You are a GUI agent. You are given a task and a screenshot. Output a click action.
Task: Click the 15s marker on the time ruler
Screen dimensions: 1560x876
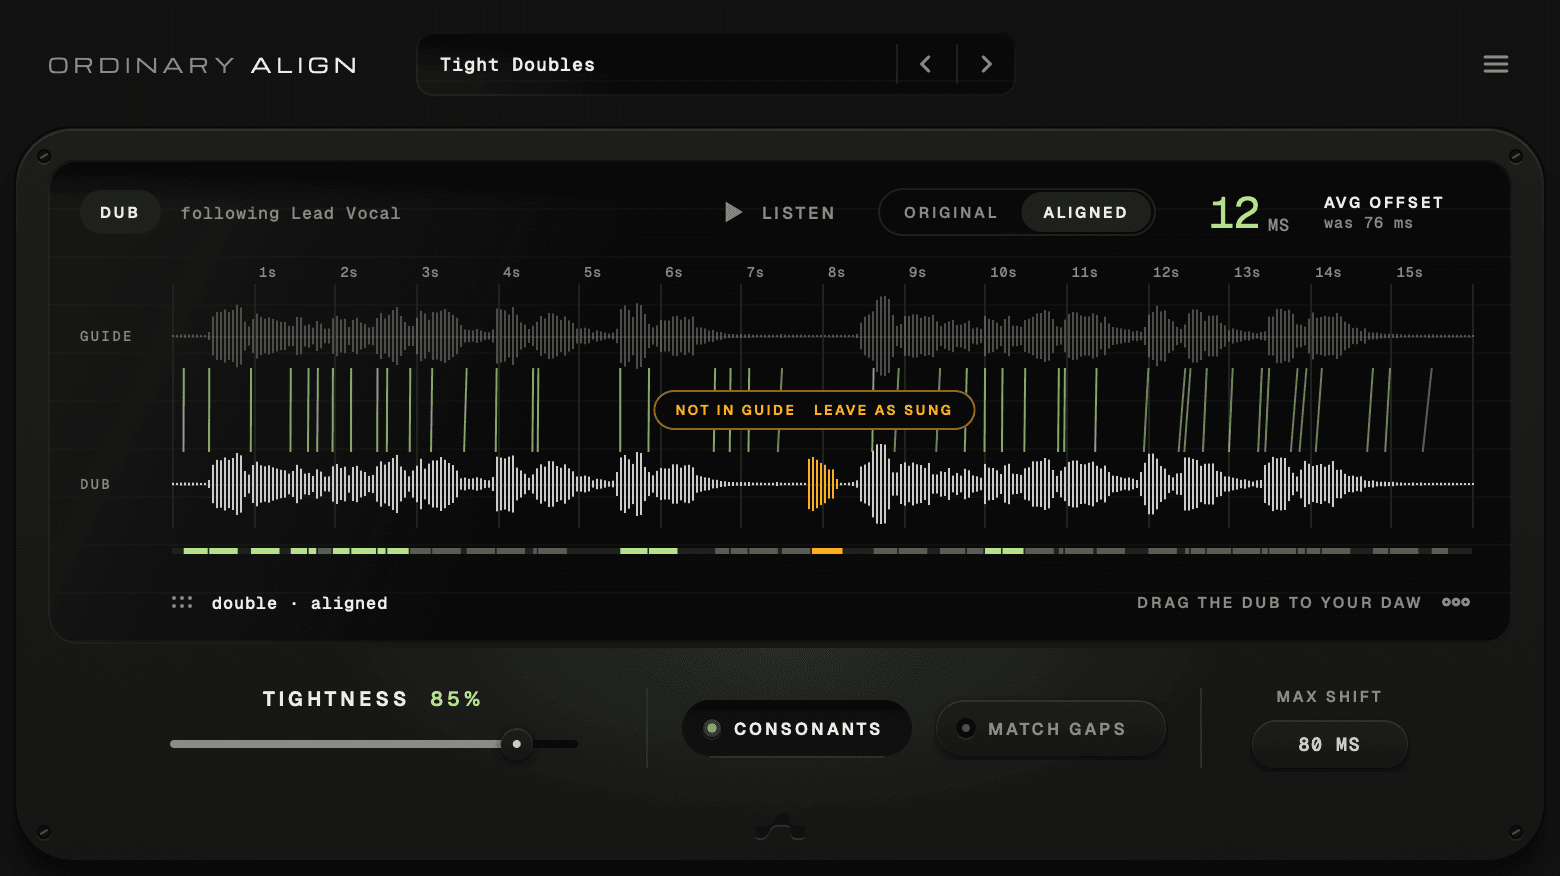[1409, 272]
